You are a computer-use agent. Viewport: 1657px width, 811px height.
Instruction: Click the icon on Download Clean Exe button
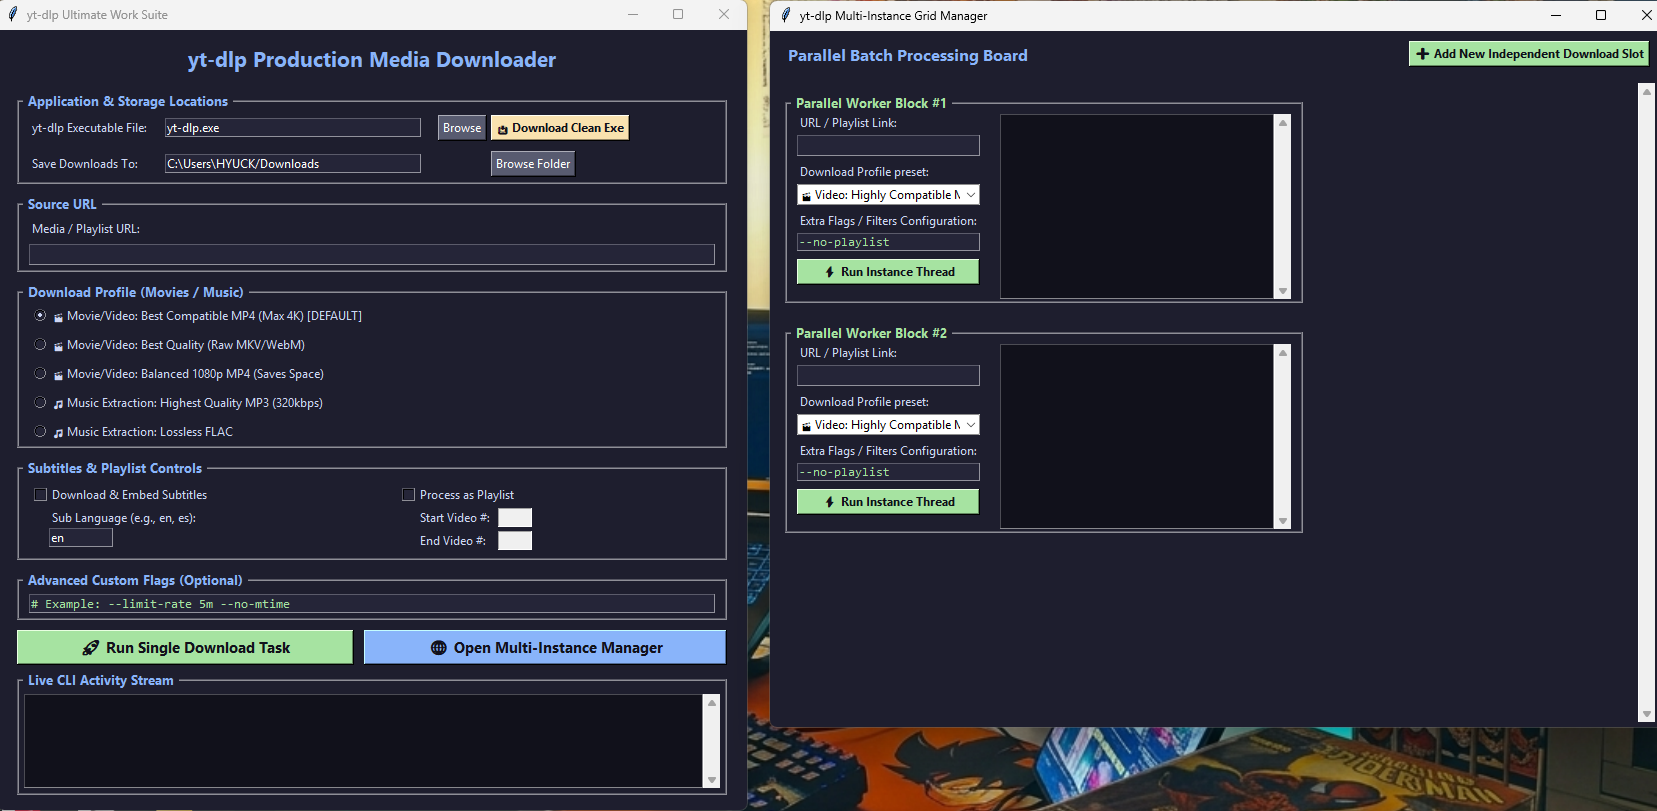tap(503, 129)
